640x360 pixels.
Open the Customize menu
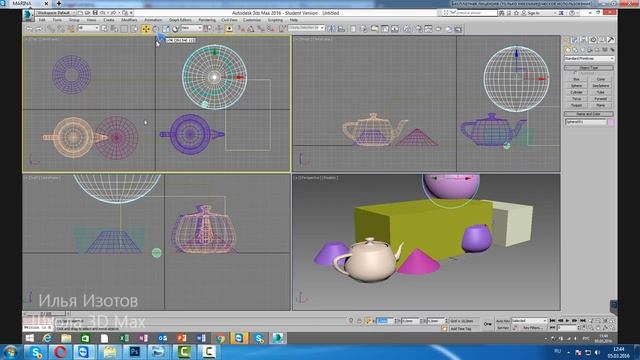[x=251, y=20]
